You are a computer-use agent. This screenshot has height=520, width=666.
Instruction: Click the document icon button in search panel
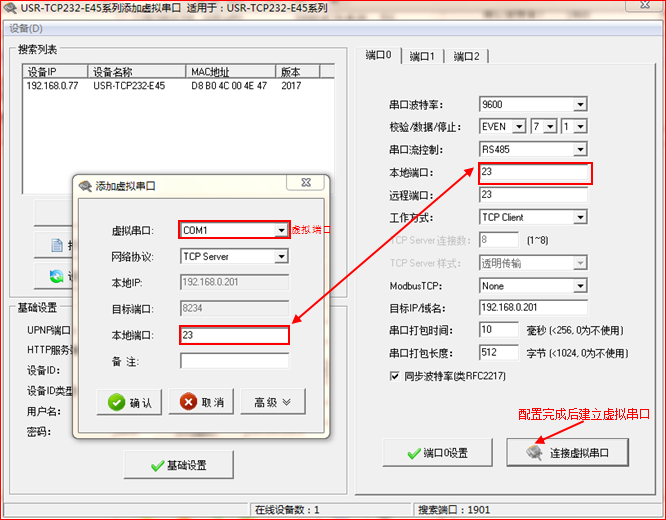coord(57,245)
